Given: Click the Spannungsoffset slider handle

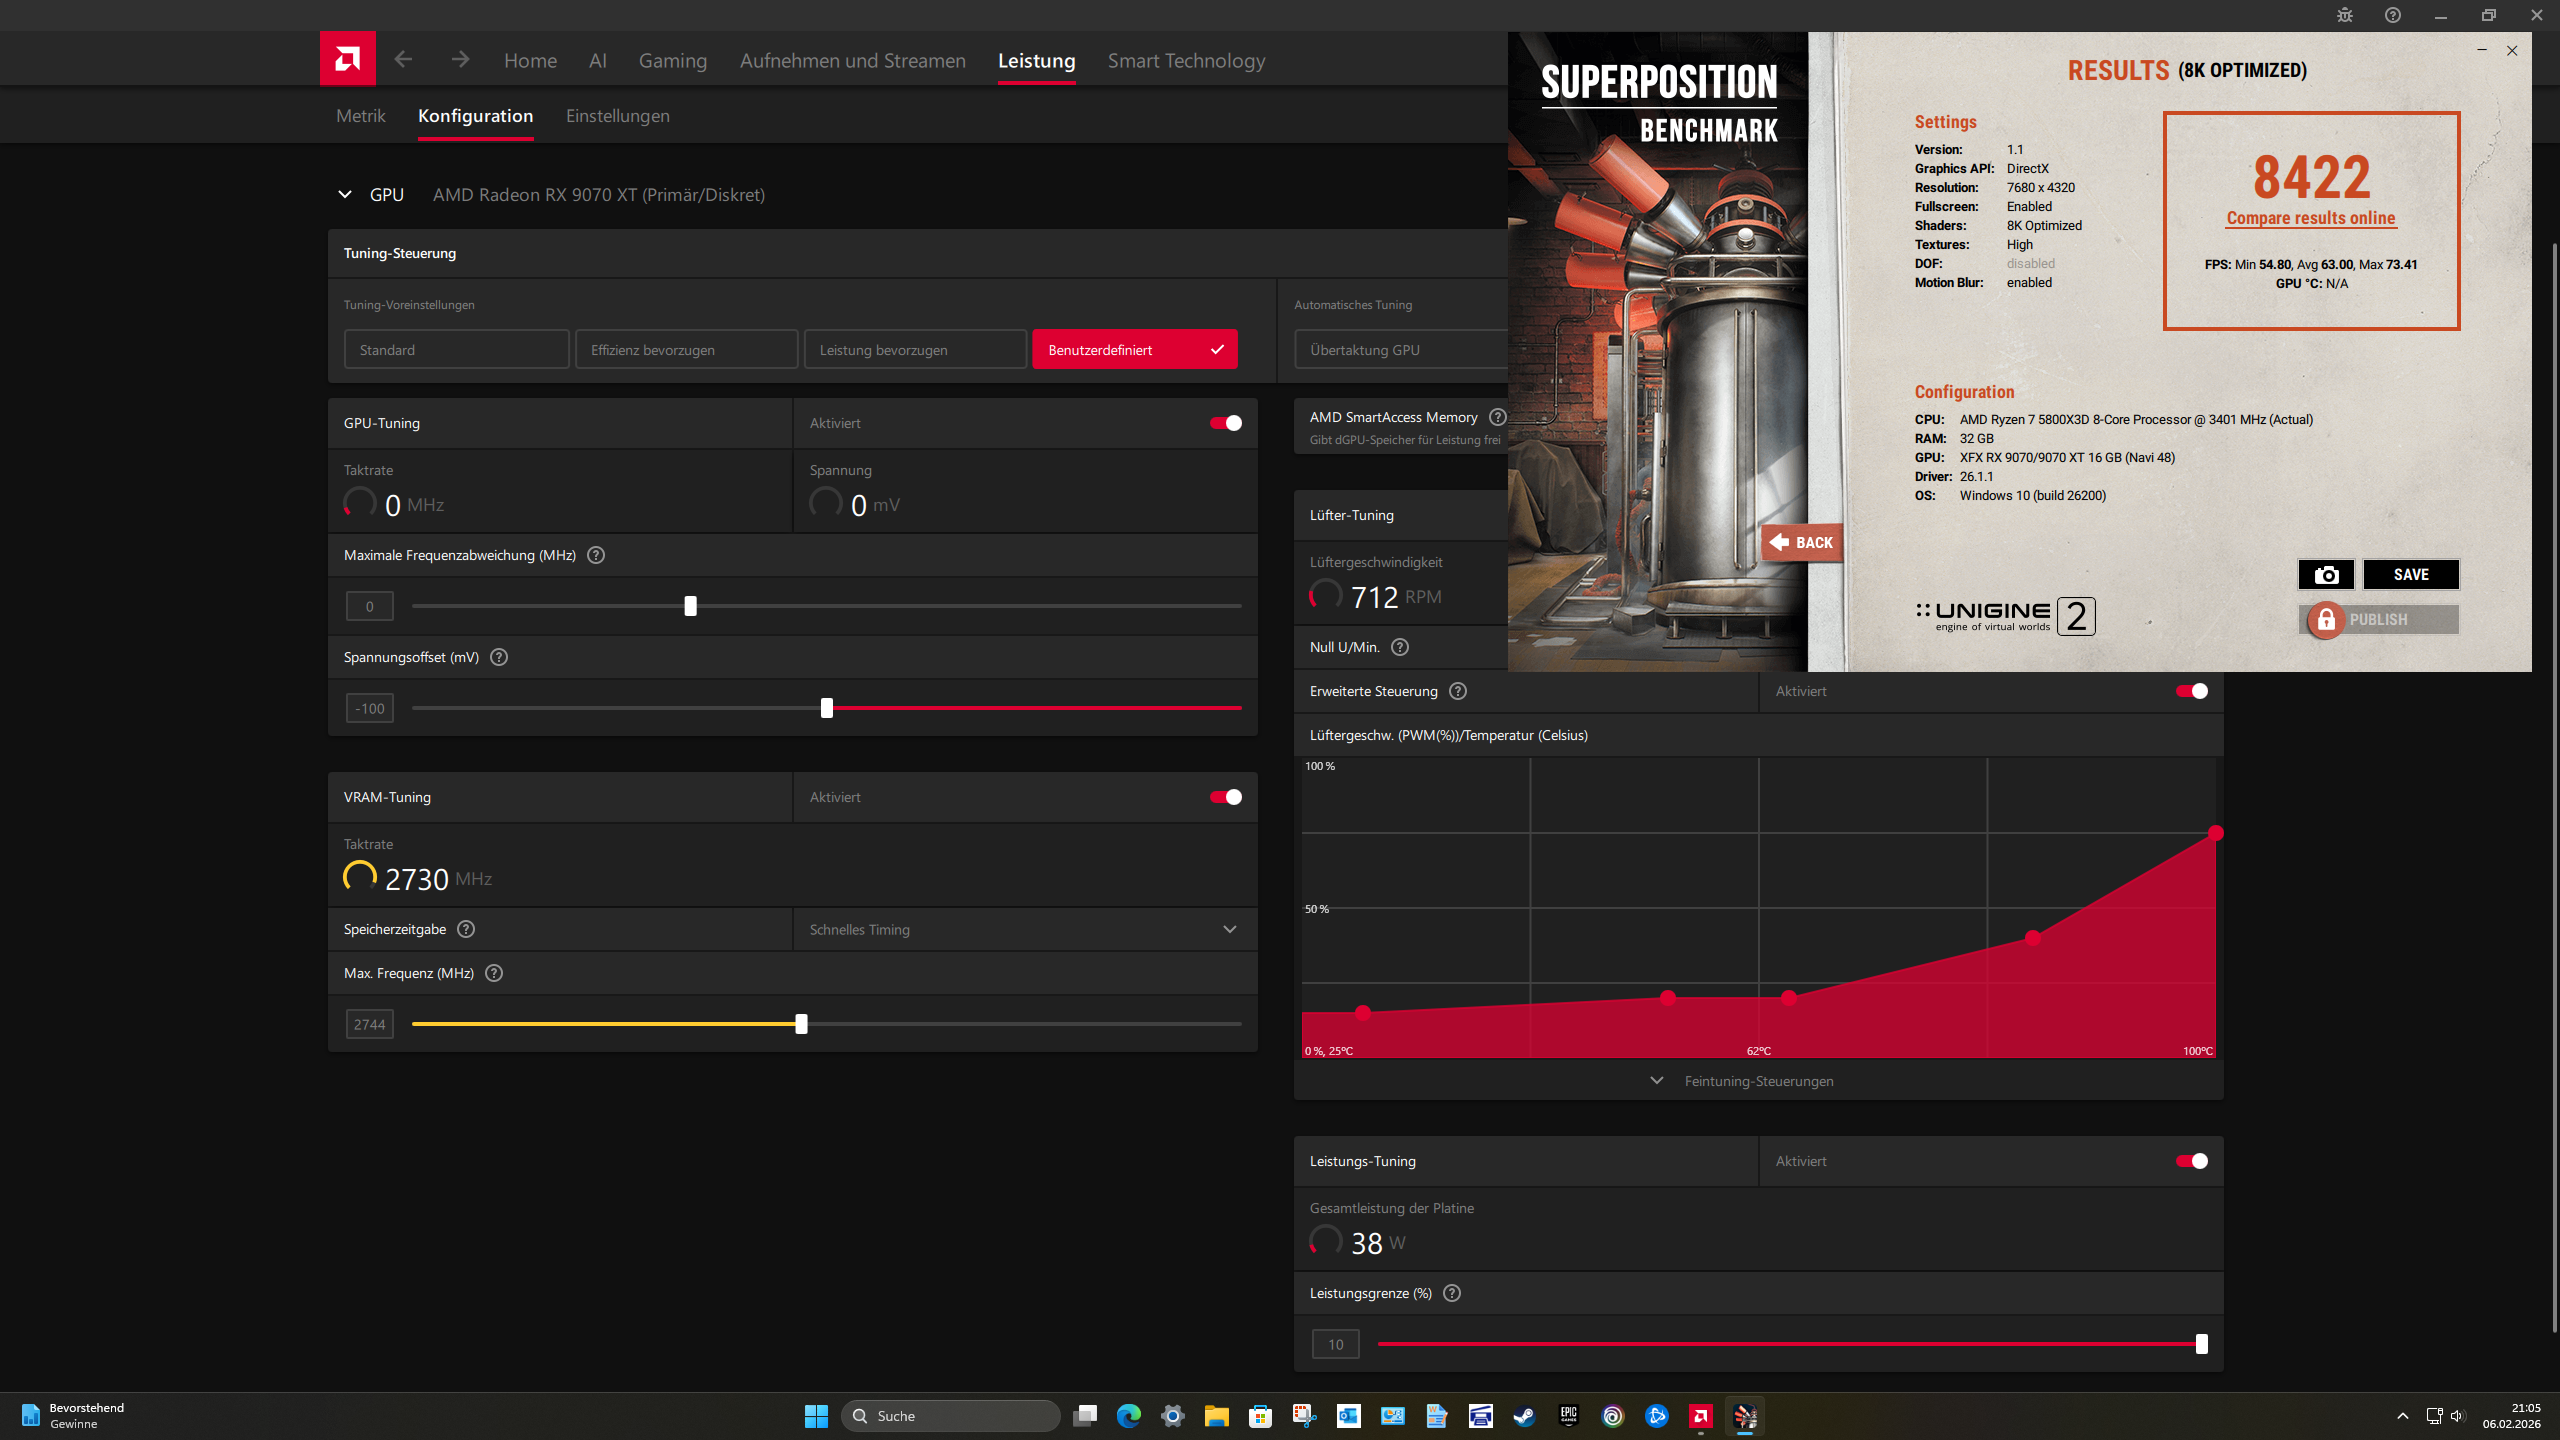Looking at the screenshot, I should 826,708.
